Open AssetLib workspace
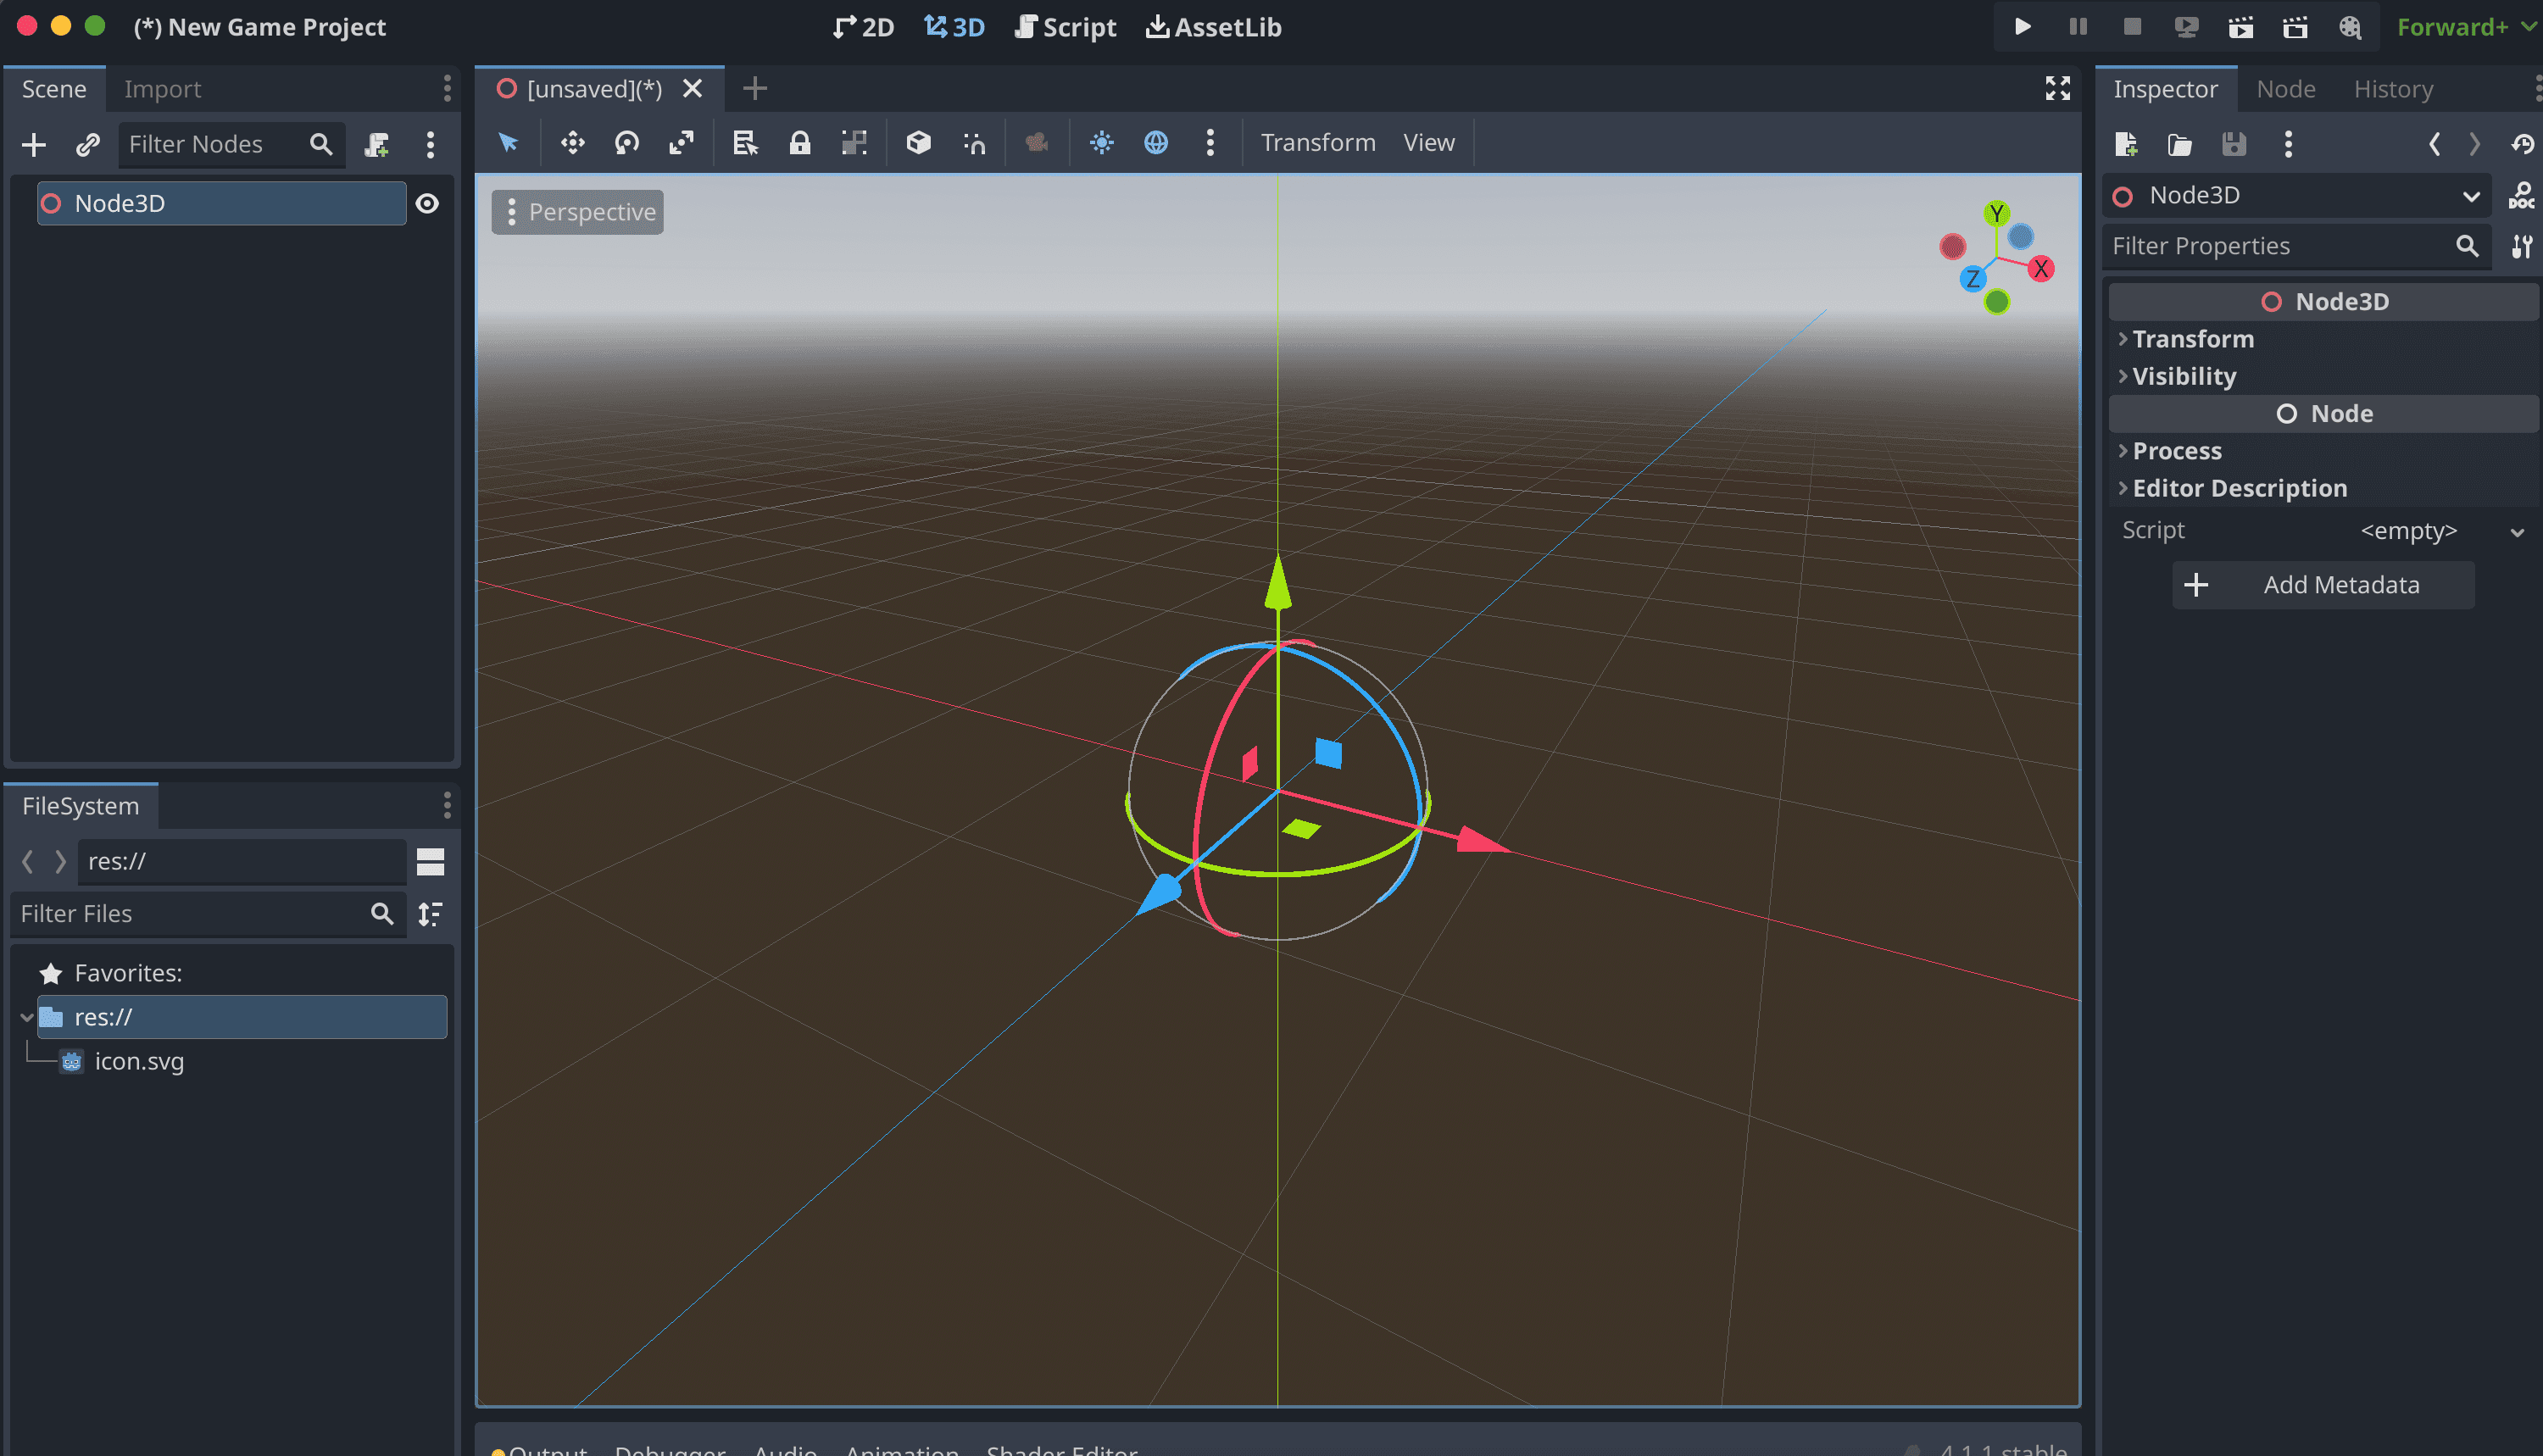 click(1213, 27)
